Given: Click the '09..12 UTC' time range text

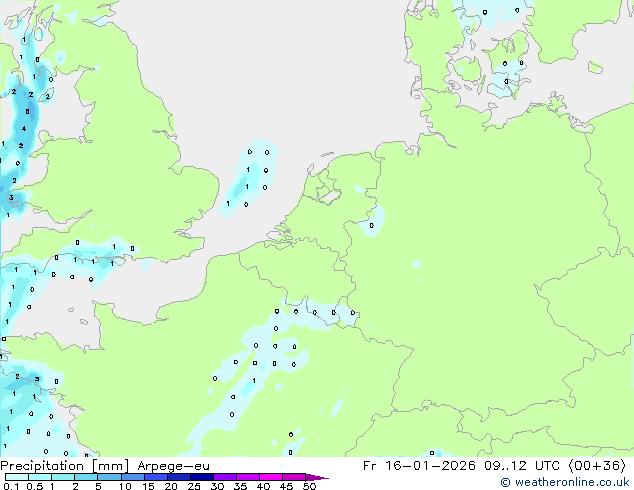Looking at the screenshot, I should 523,466.
